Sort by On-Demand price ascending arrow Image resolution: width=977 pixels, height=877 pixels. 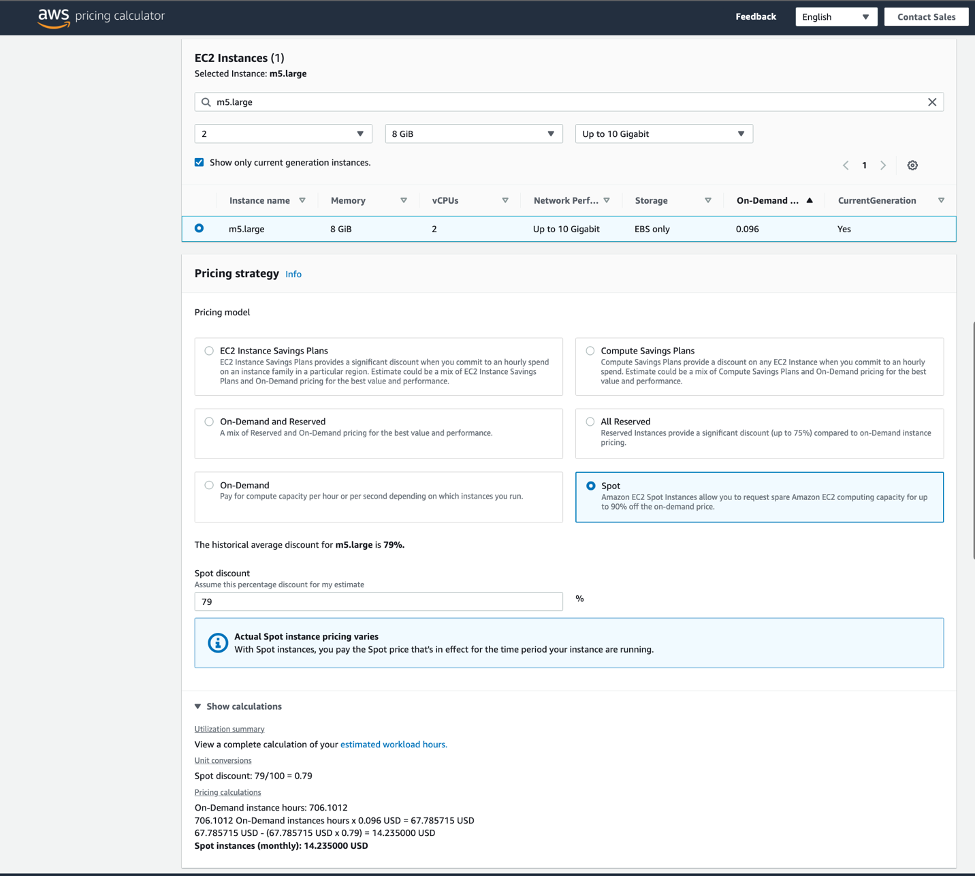tap(809, 201)
